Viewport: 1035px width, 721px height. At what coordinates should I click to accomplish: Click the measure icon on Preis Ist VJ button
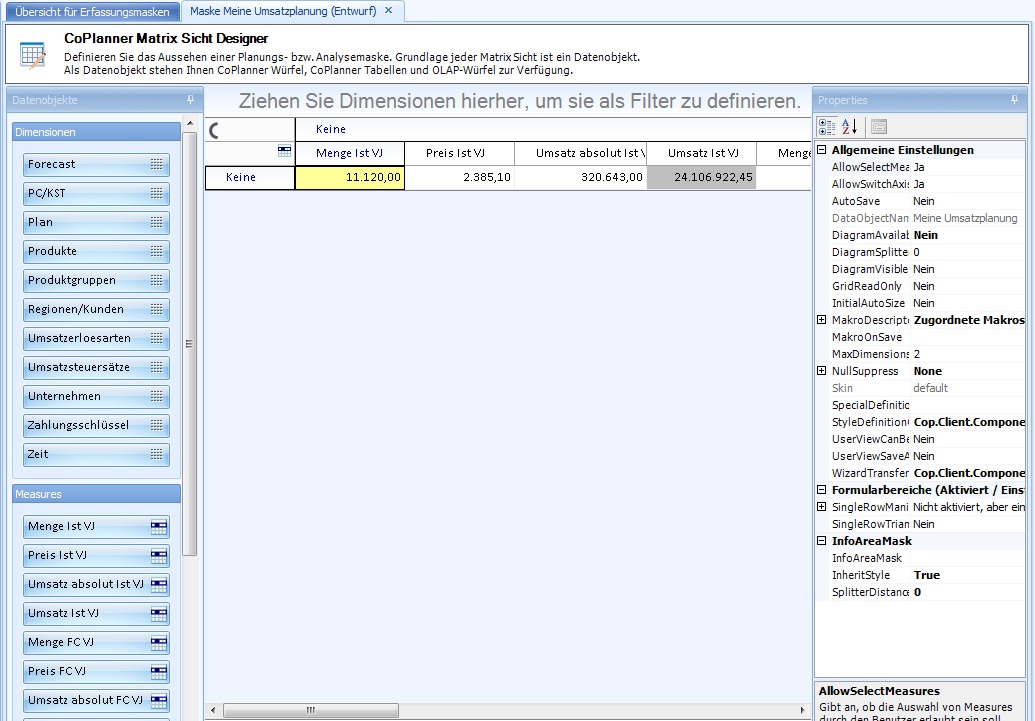tap(159, 556)
